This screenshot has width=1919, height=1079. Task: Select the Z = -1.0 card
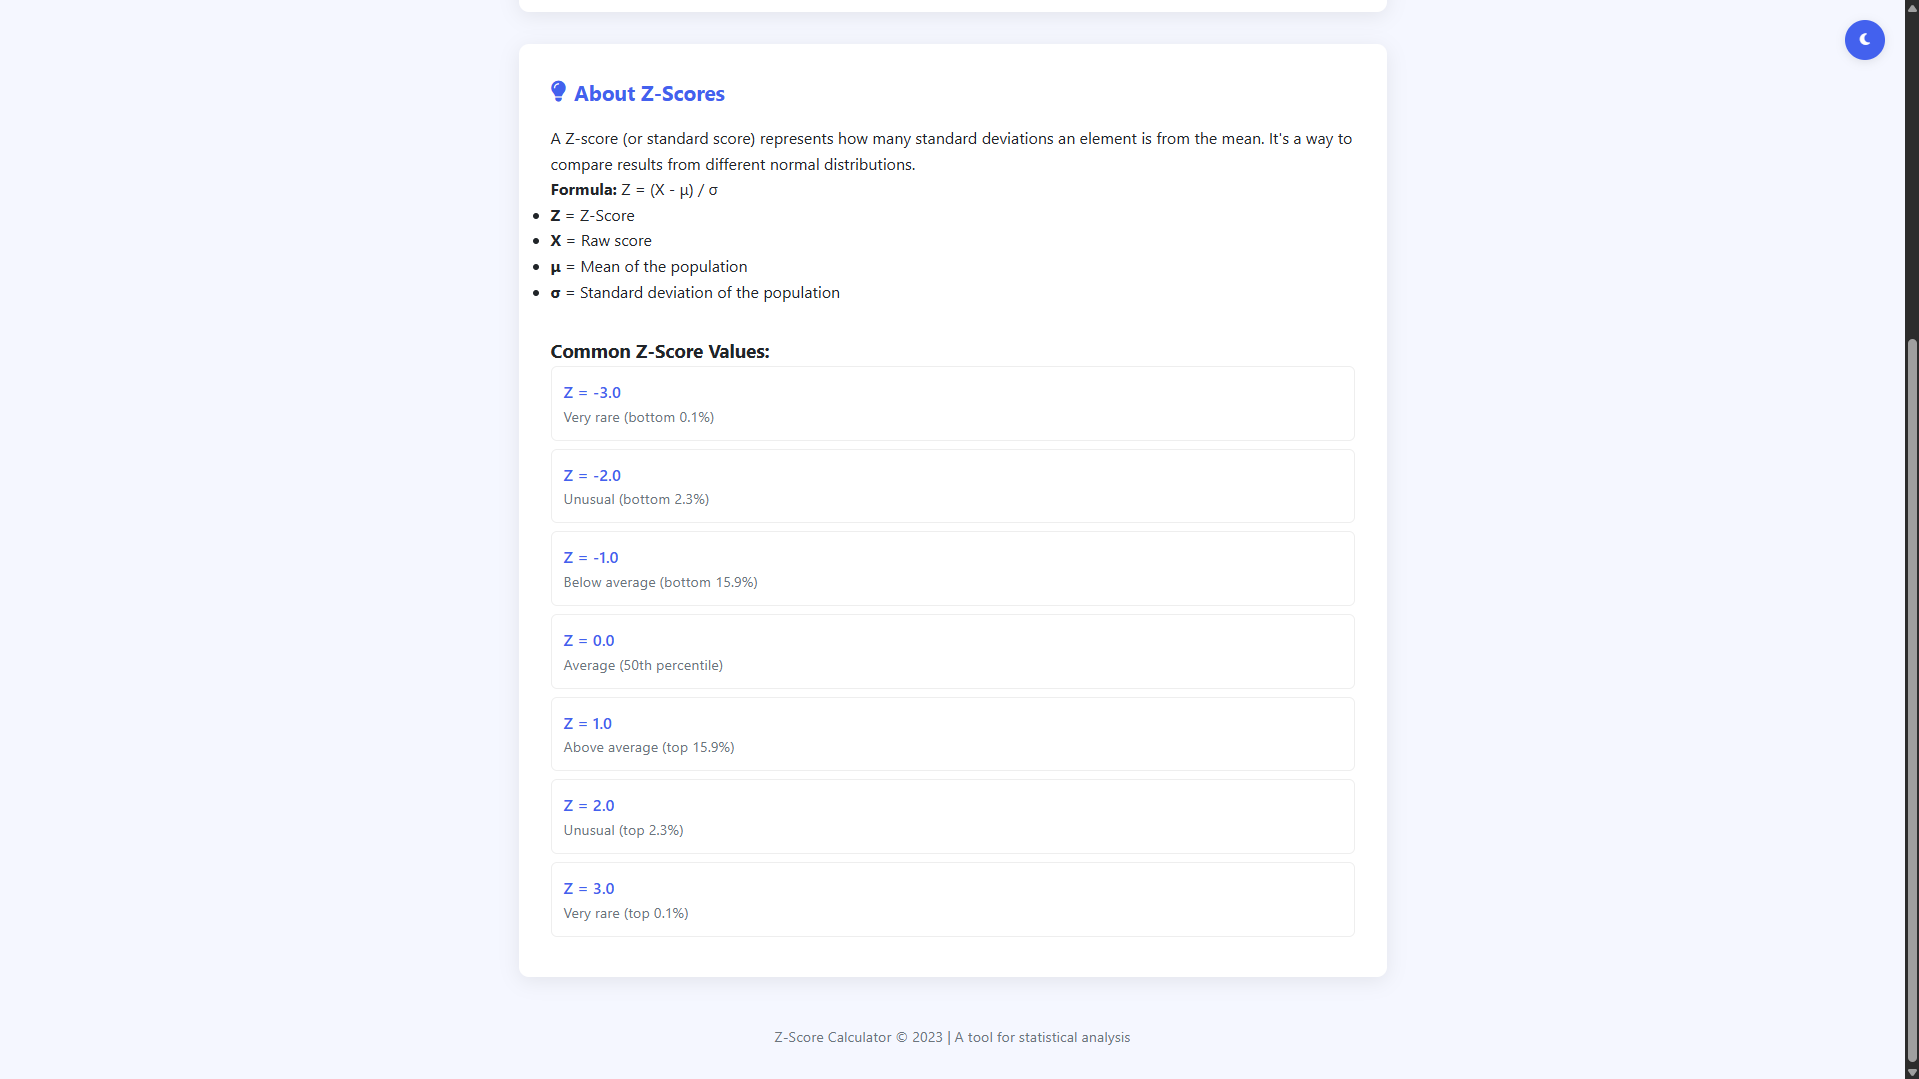tap(952, 569)
